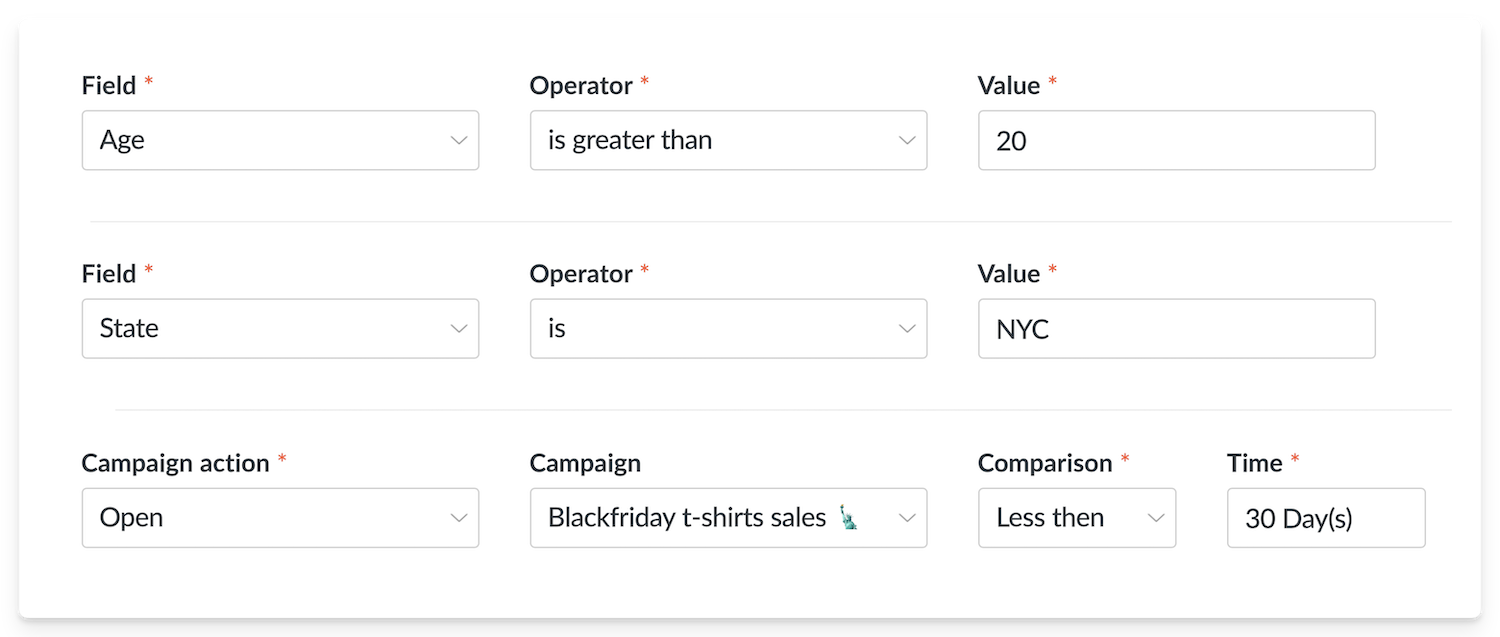Click the 'Time' label above 30 Day(s)
The image size is (1500, 637).
1254,463
